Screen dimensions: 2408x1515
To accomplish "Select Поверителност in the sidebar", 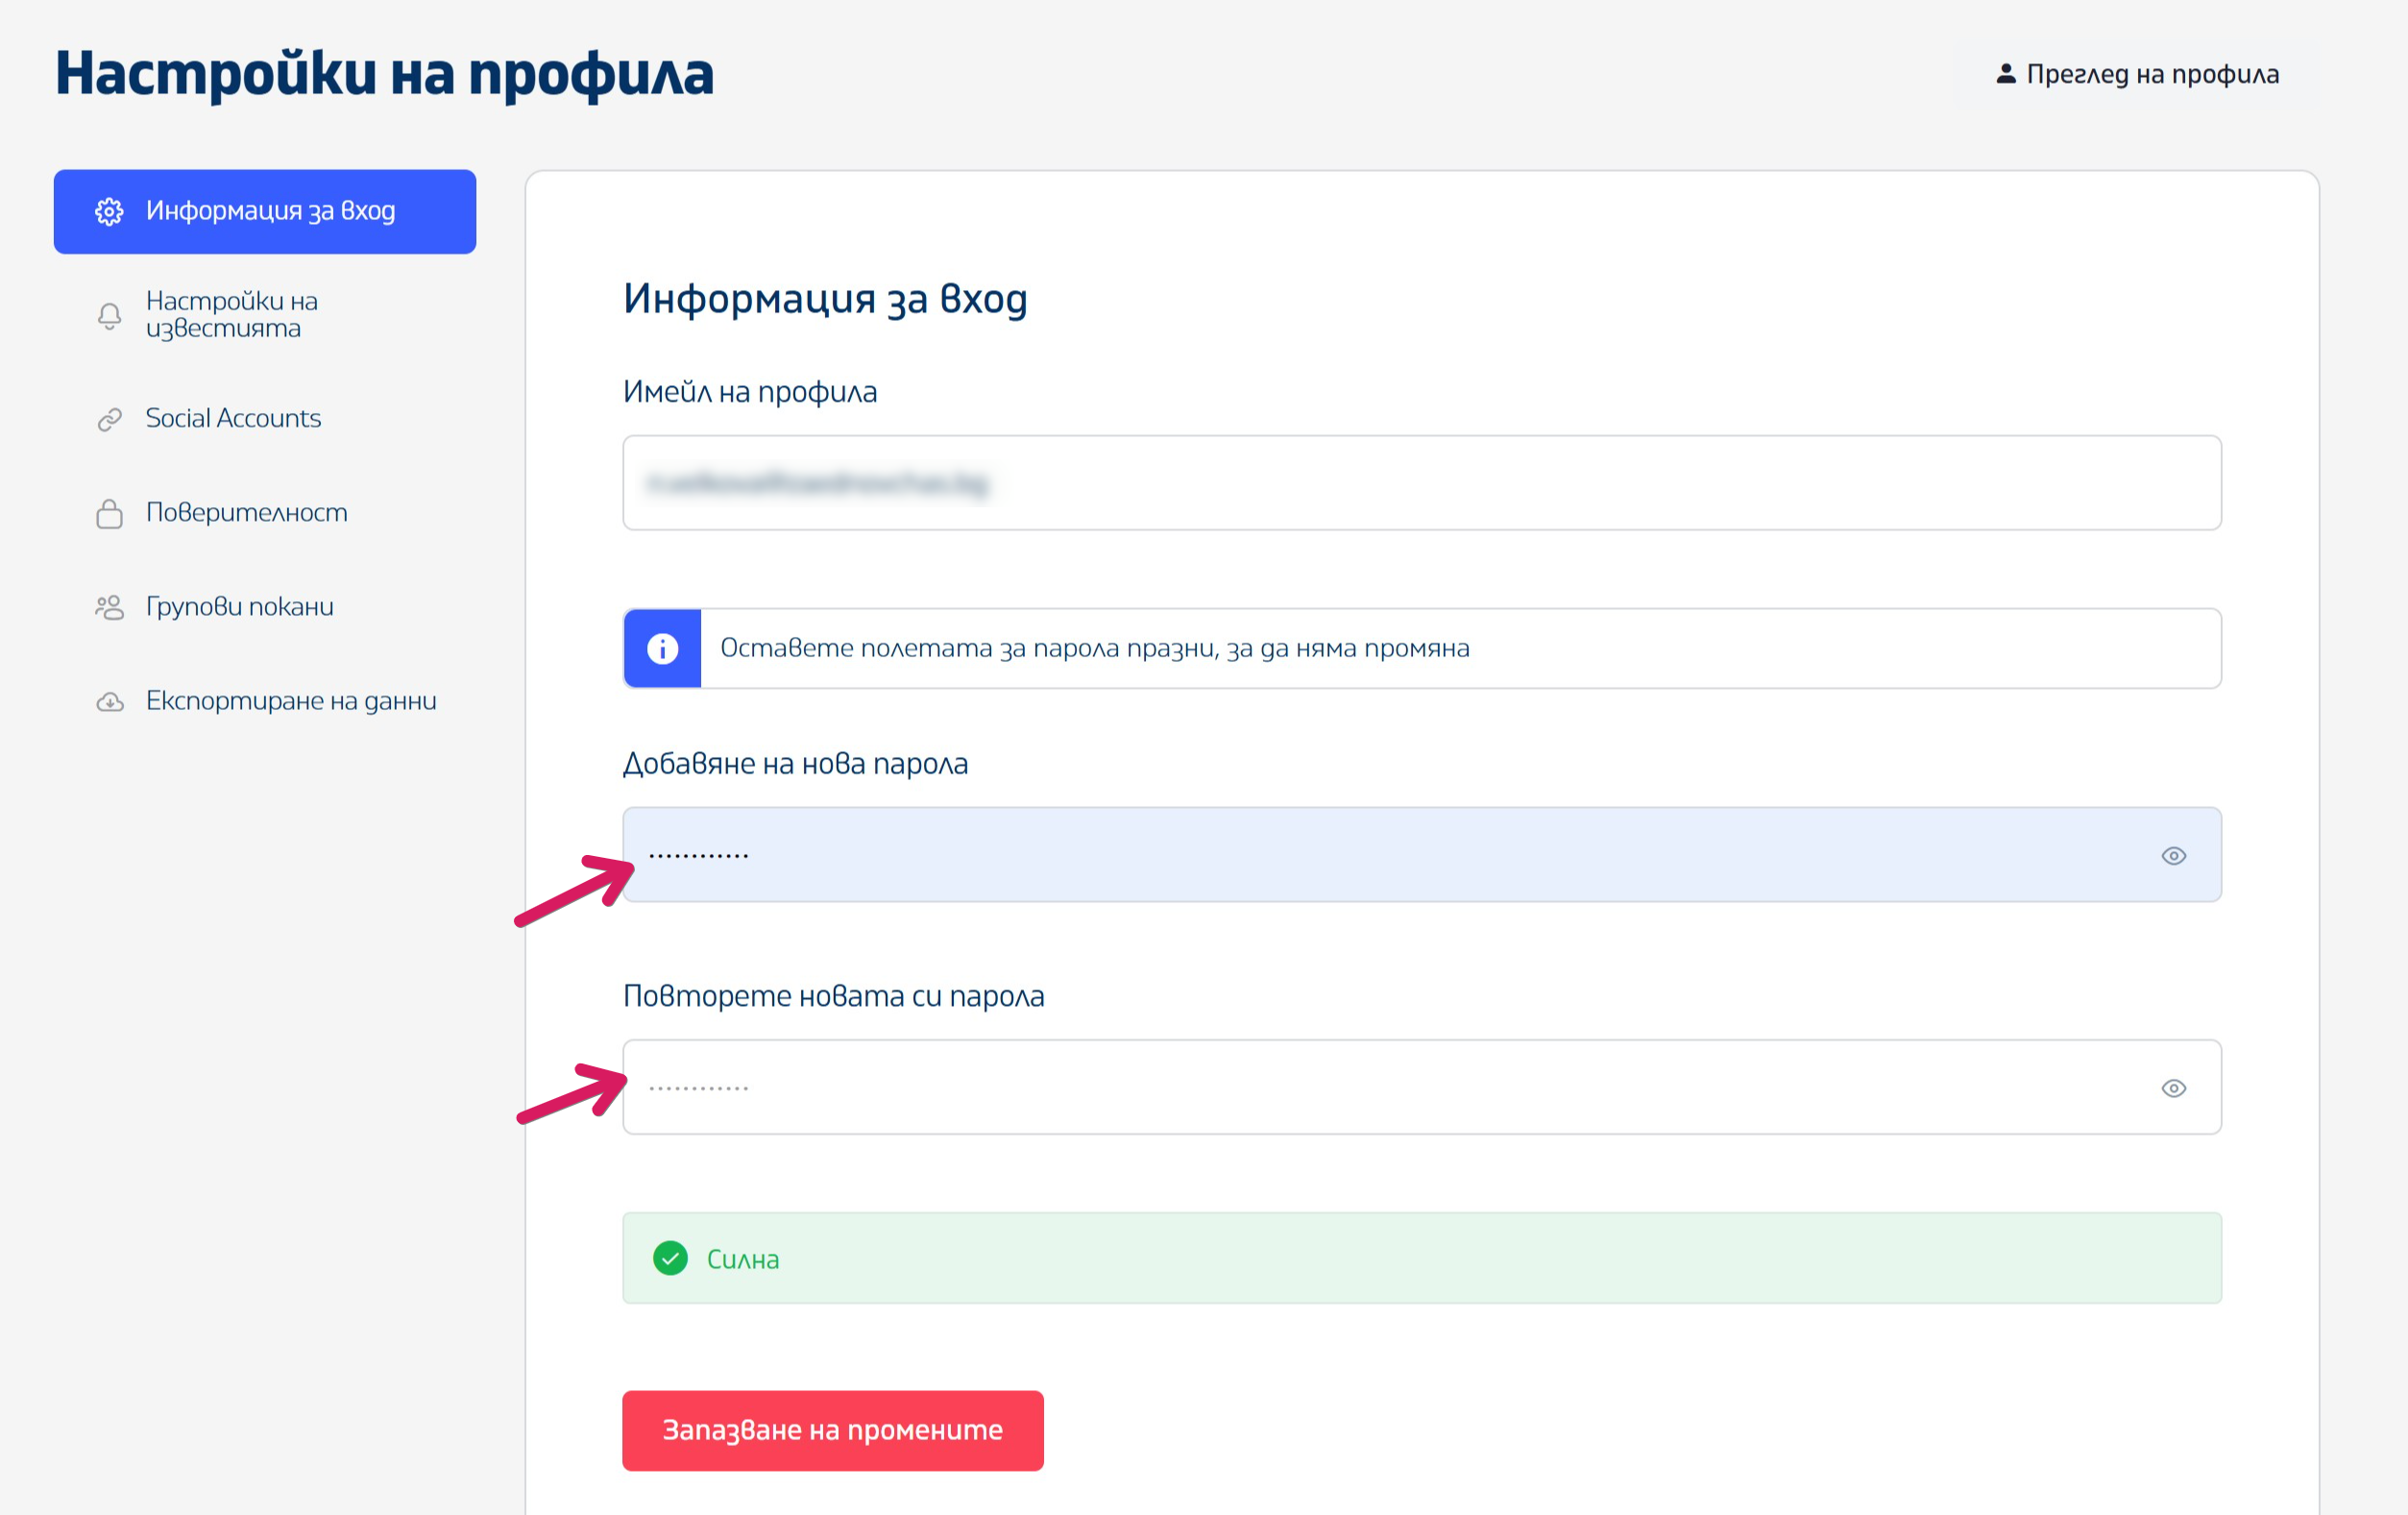I will (x=246, y=512).
